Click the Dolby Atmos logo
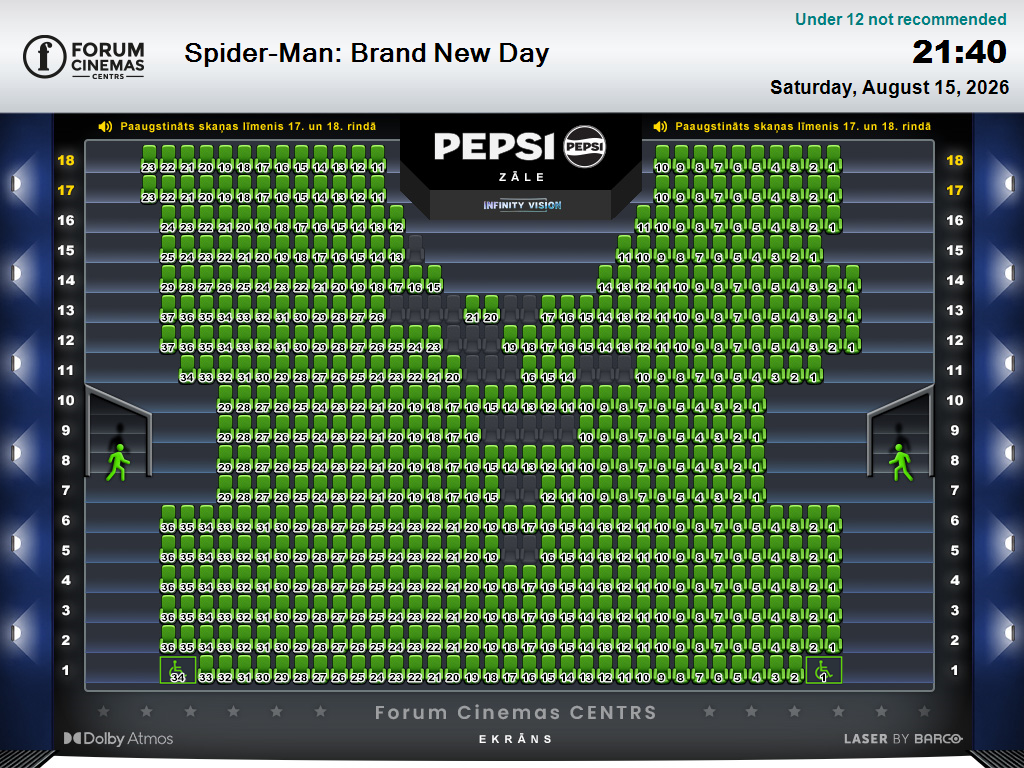Image resolution: width=1024 pixels, height=768 pixels. click(118, 739)
